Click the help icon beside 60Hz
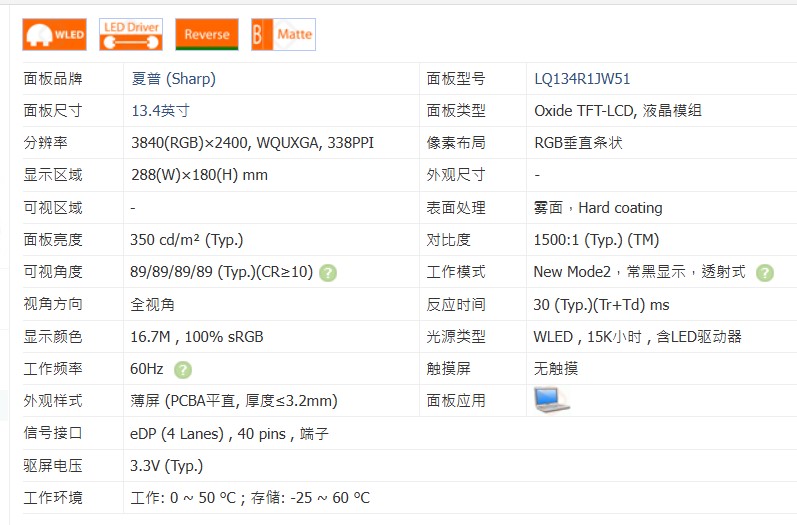Screen dimensions: 797x525 (183, 369)
